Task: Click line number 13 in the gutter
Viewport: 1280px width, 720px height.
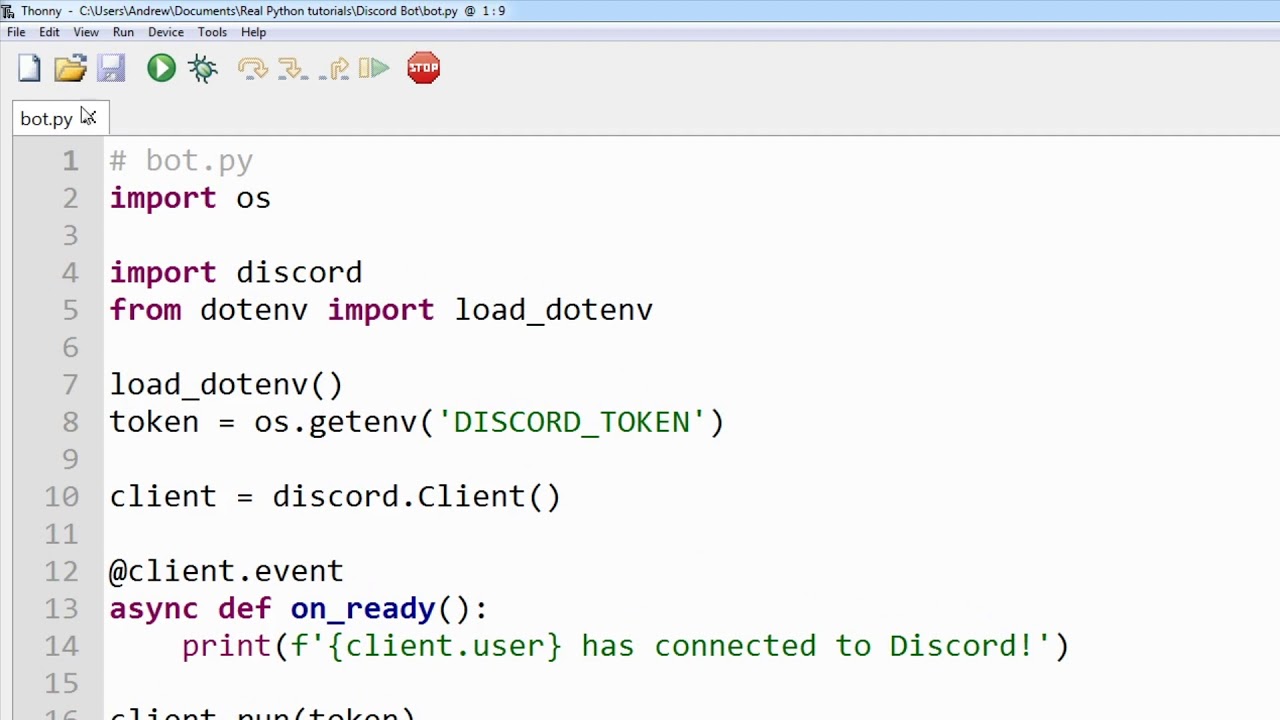Action: click(61, 609)
